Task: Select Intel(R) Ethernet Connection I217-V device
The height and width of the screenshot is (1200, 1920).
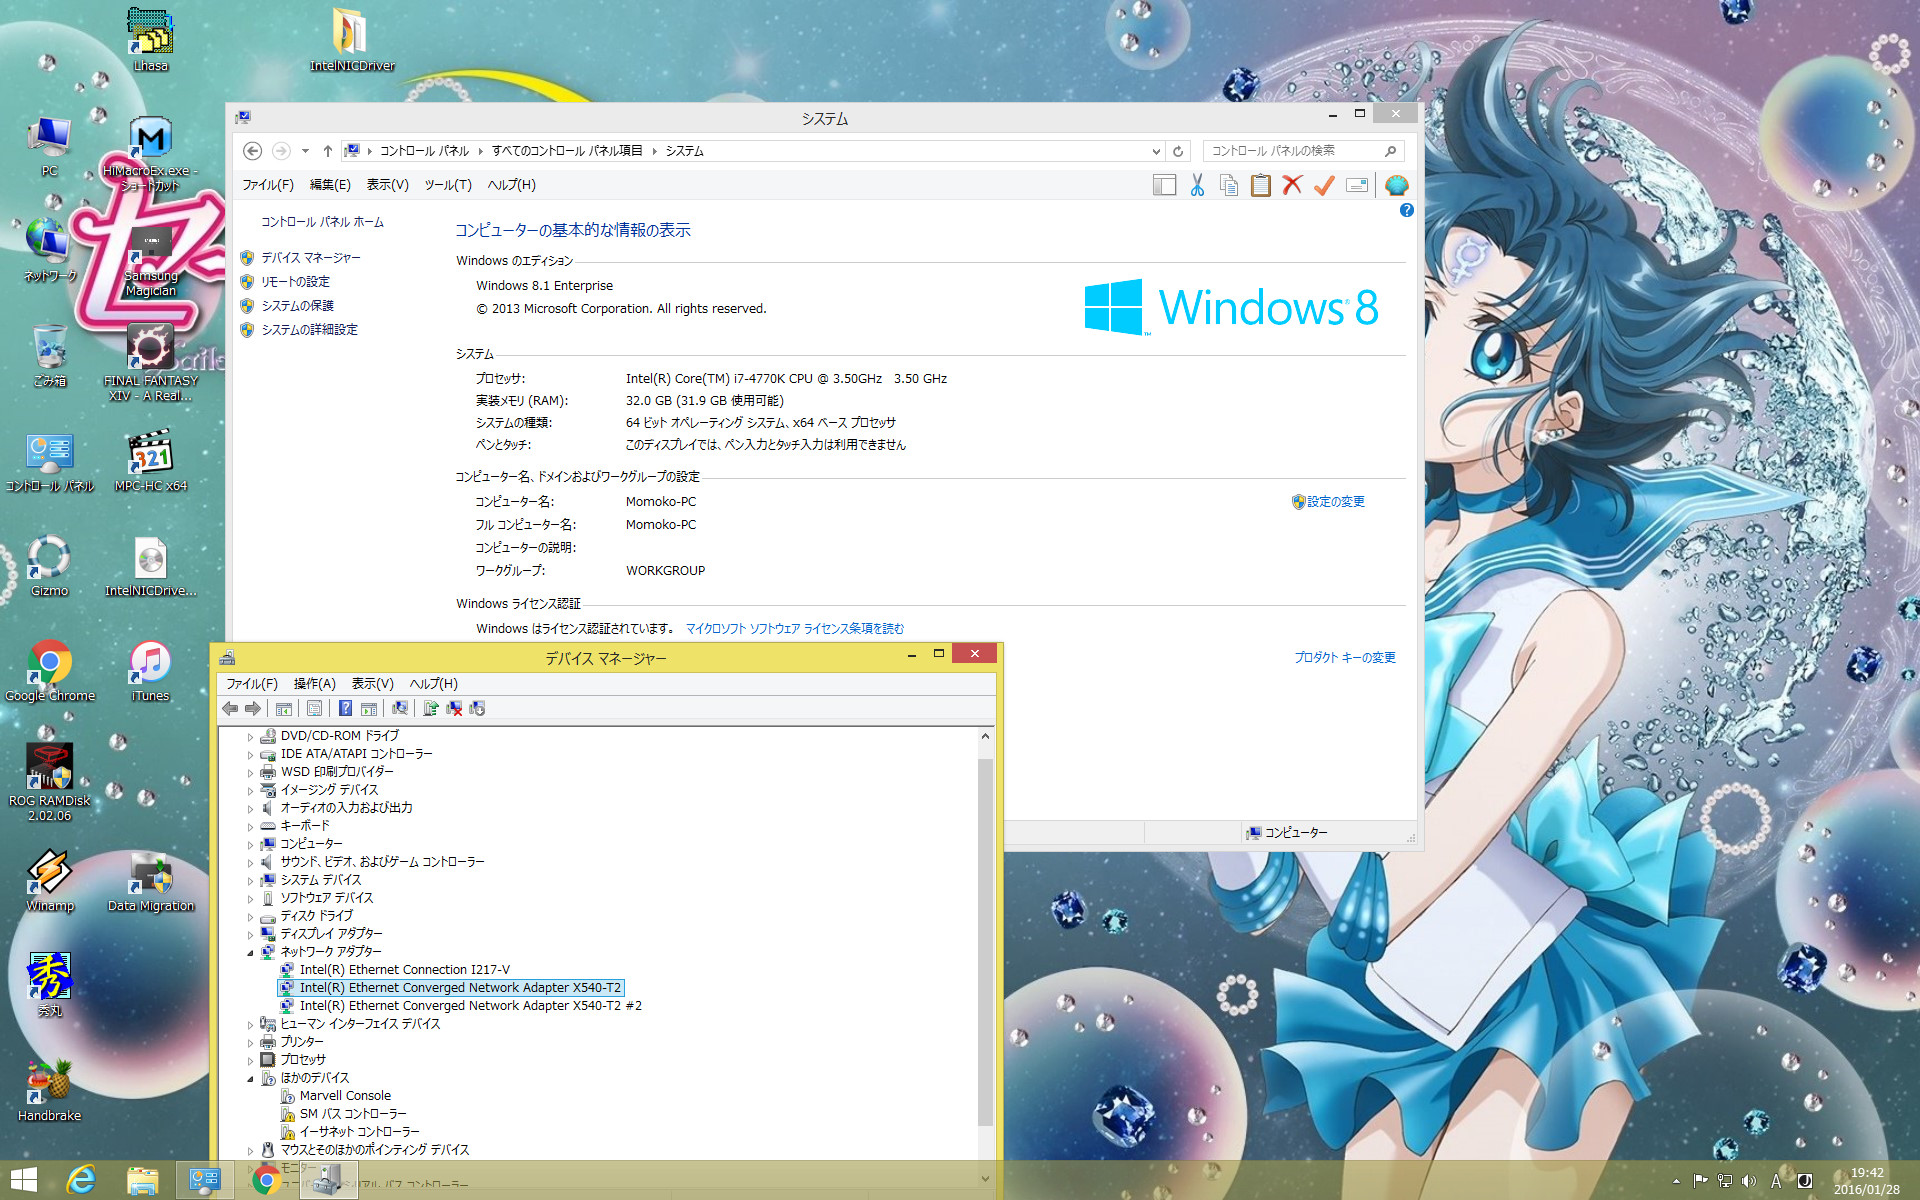Action: point(404,970)
